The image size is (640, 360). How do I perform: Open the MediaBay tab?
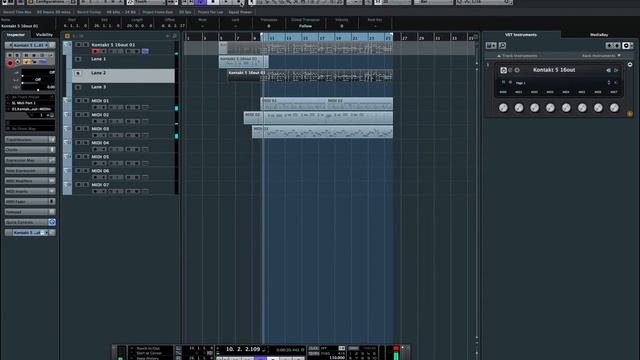coord(599,35)
